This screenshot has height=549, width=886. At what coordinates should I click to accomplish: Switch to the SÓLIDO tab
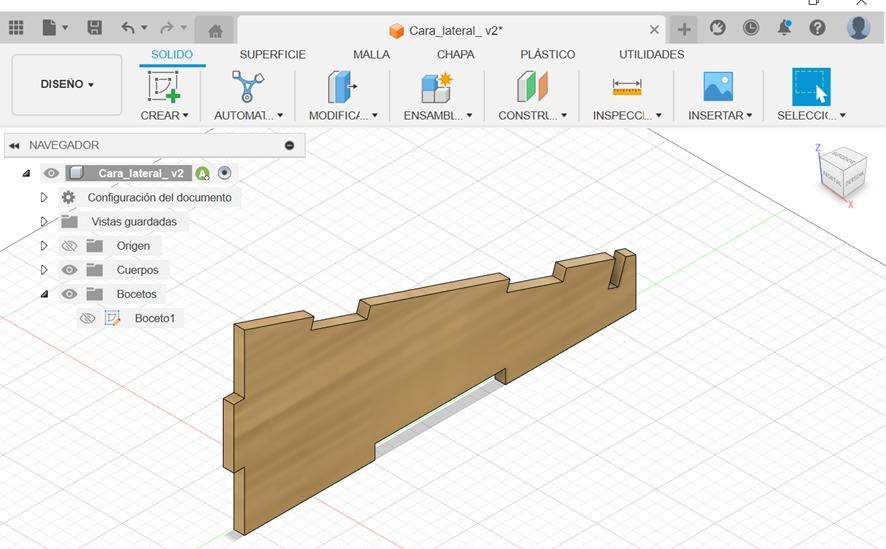pos(172,55)
